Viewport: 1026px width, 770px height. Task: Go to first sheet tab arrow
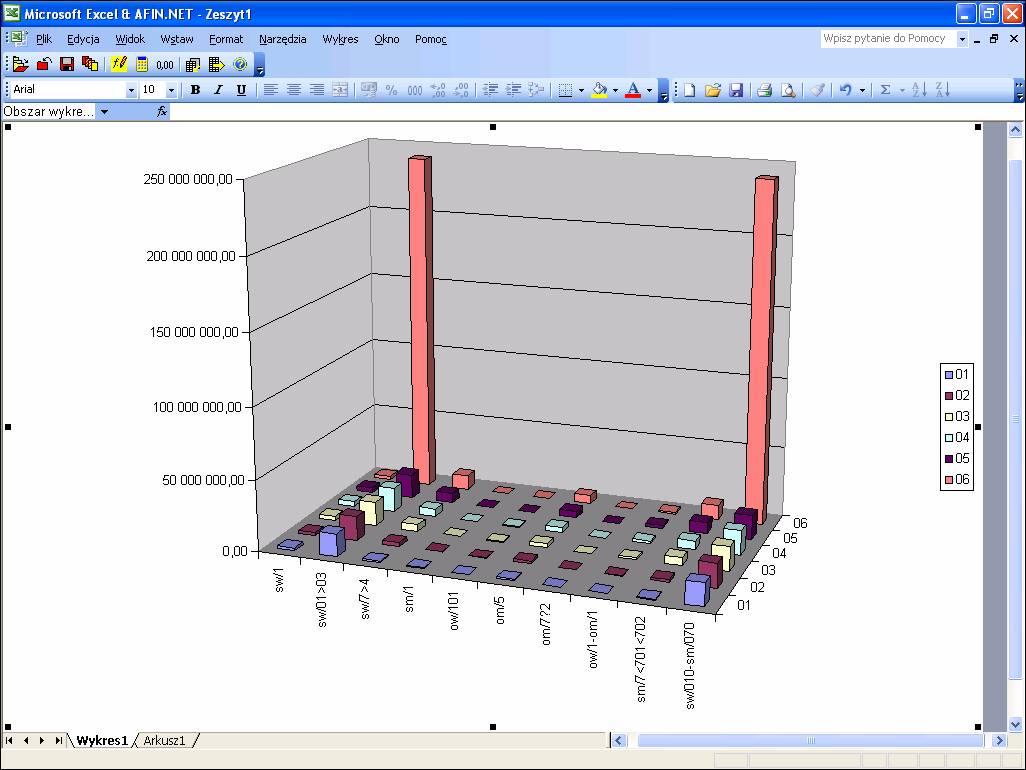click(x=9, y=741)
